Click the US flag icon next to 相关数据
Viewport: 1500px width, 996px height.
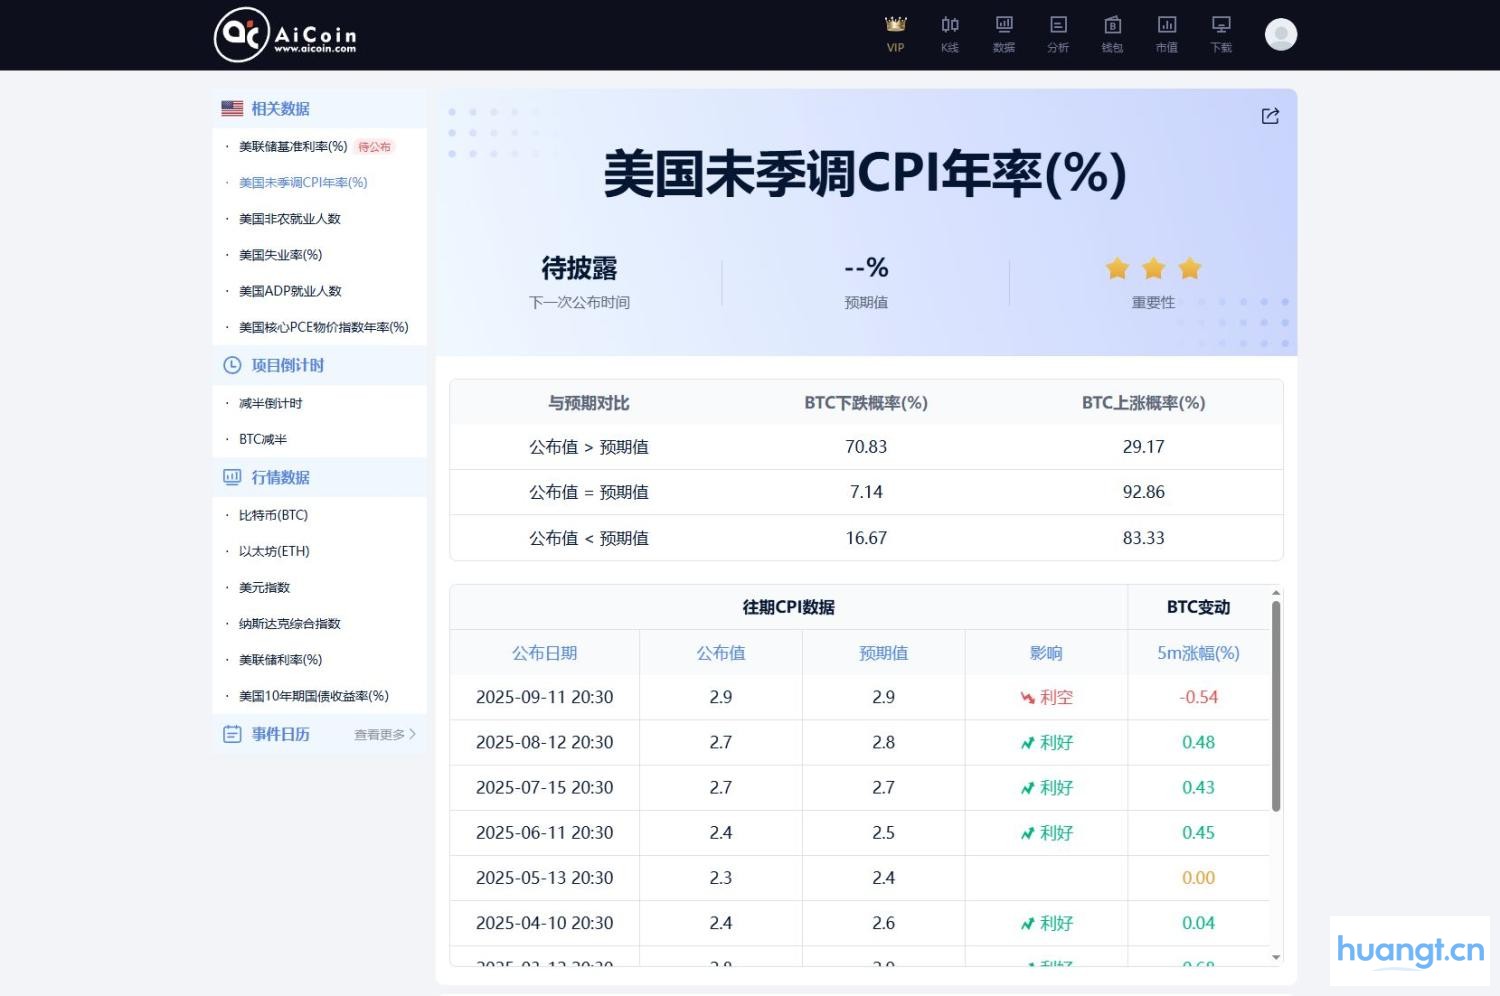(x=231, y=108)
